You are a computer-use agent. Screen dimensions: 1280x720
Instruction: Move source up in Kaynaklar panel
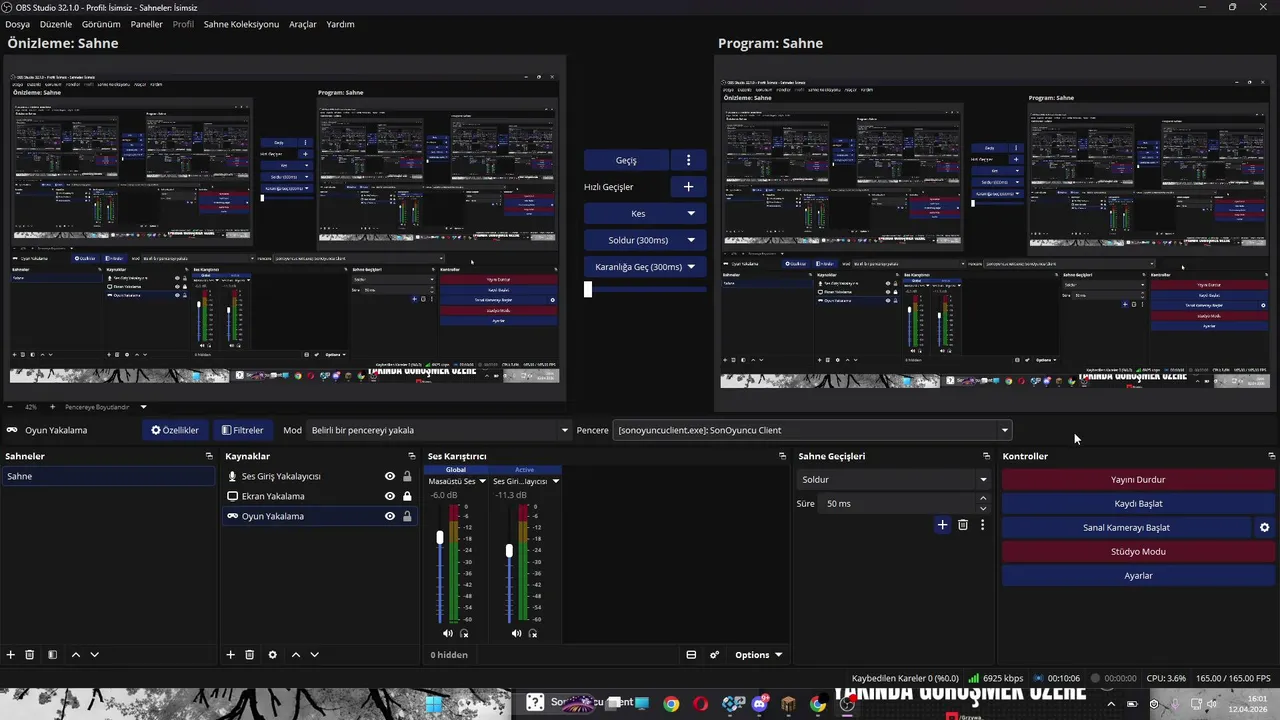[295, 655]
